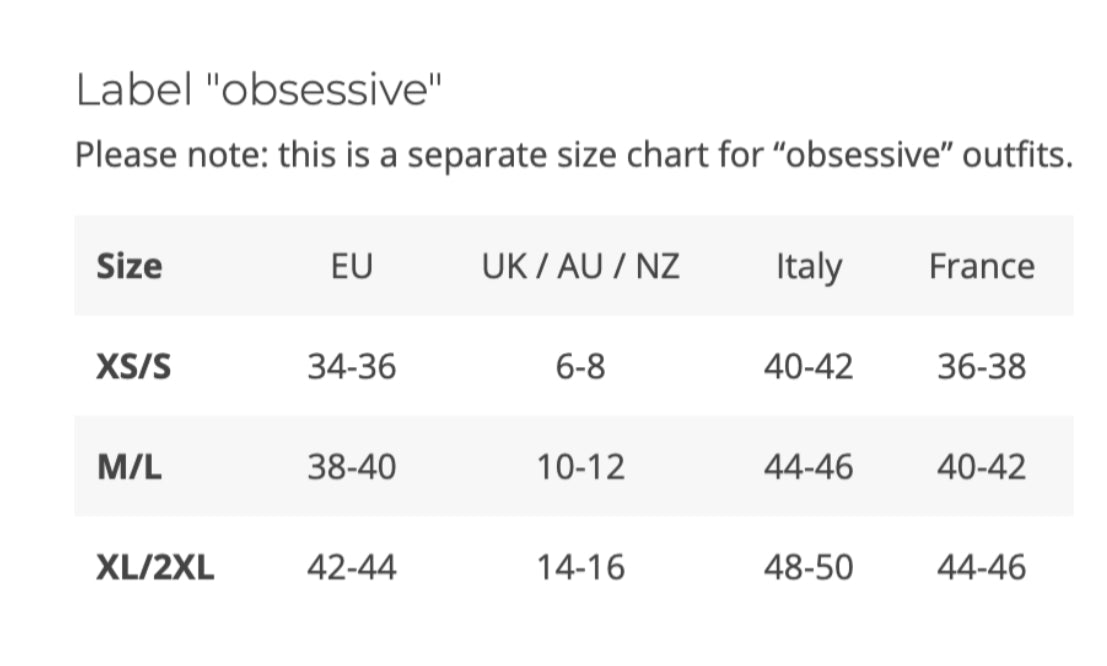
Task: Click the Size column header
Action: (129, 267)
